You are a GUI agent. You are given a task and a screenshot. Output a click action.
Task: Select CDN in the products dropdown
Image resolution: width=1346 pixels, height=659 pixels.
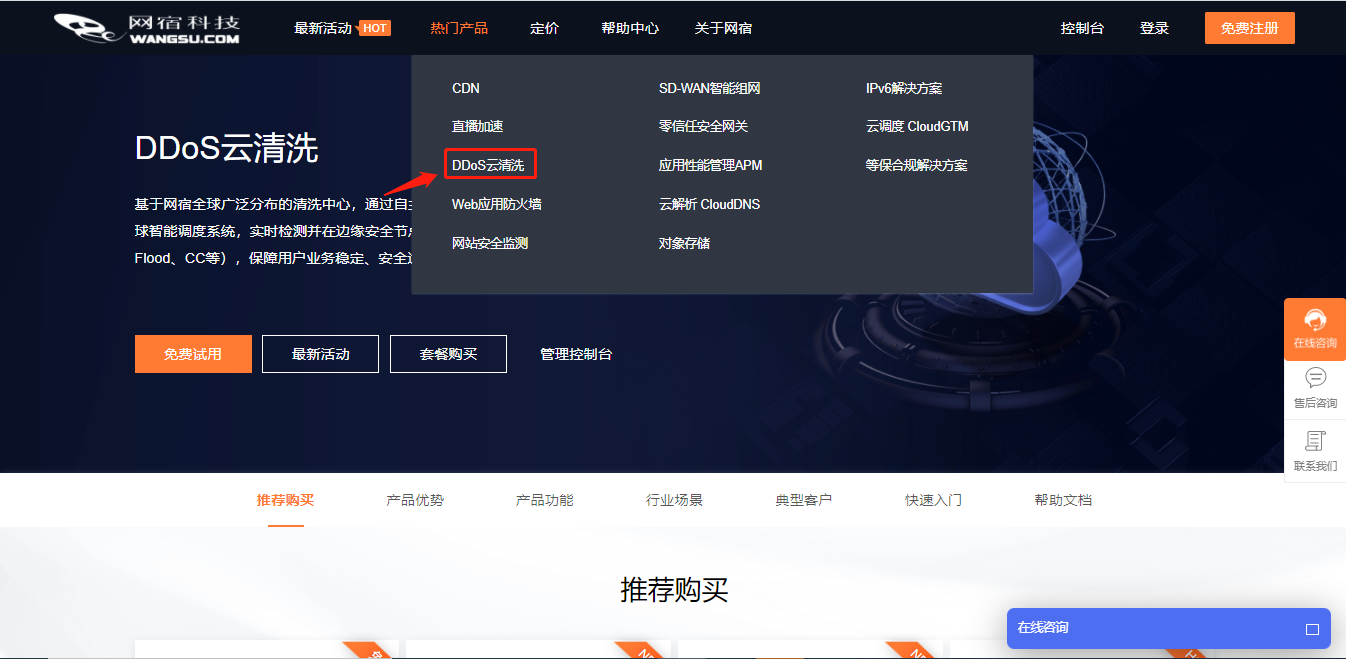(466, 88)
